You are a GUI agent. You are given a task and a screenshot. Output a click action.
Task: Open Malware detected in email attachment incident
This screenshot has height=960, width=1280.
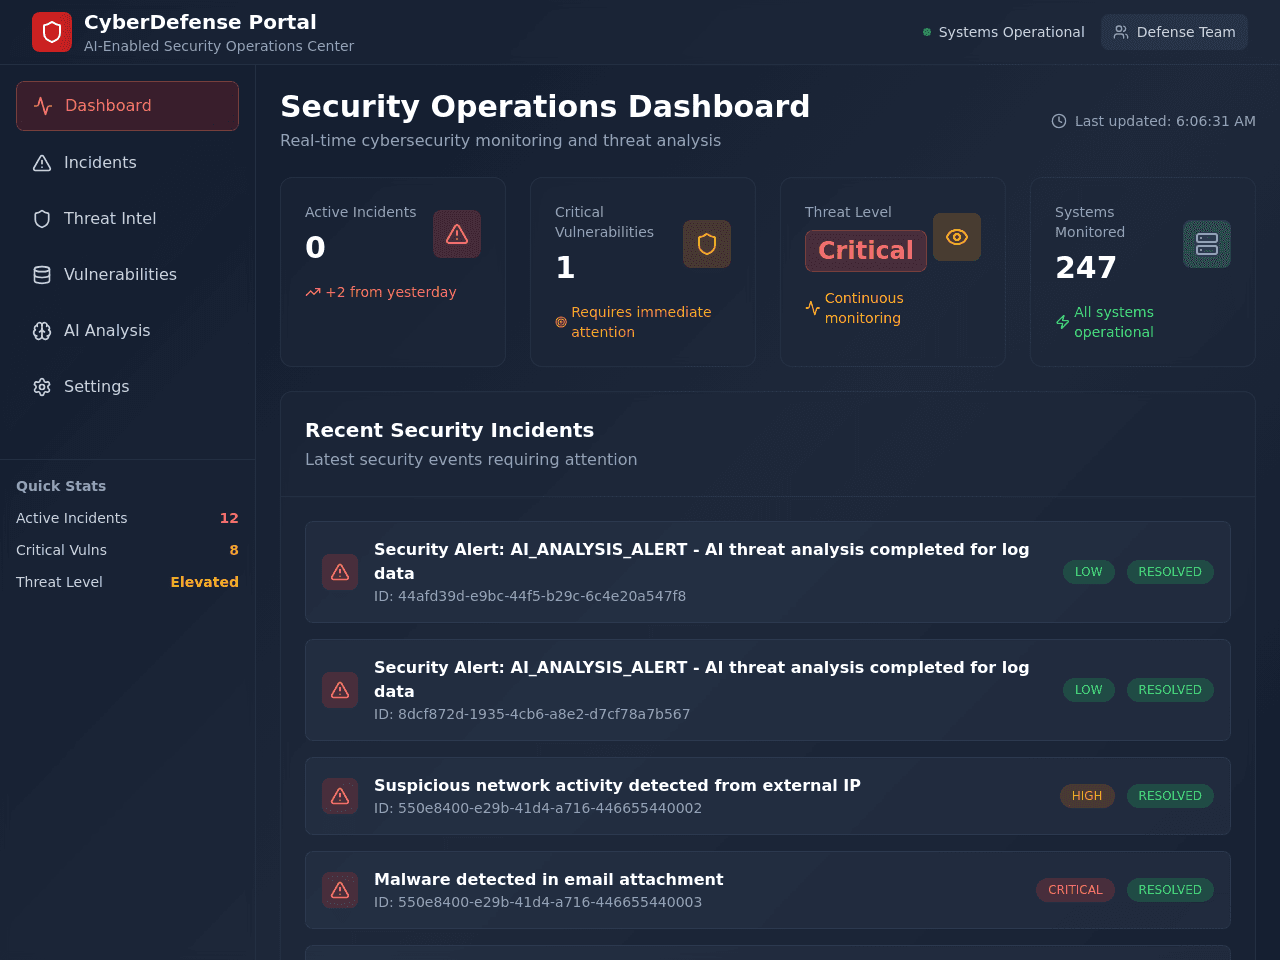tap(768, 890)
